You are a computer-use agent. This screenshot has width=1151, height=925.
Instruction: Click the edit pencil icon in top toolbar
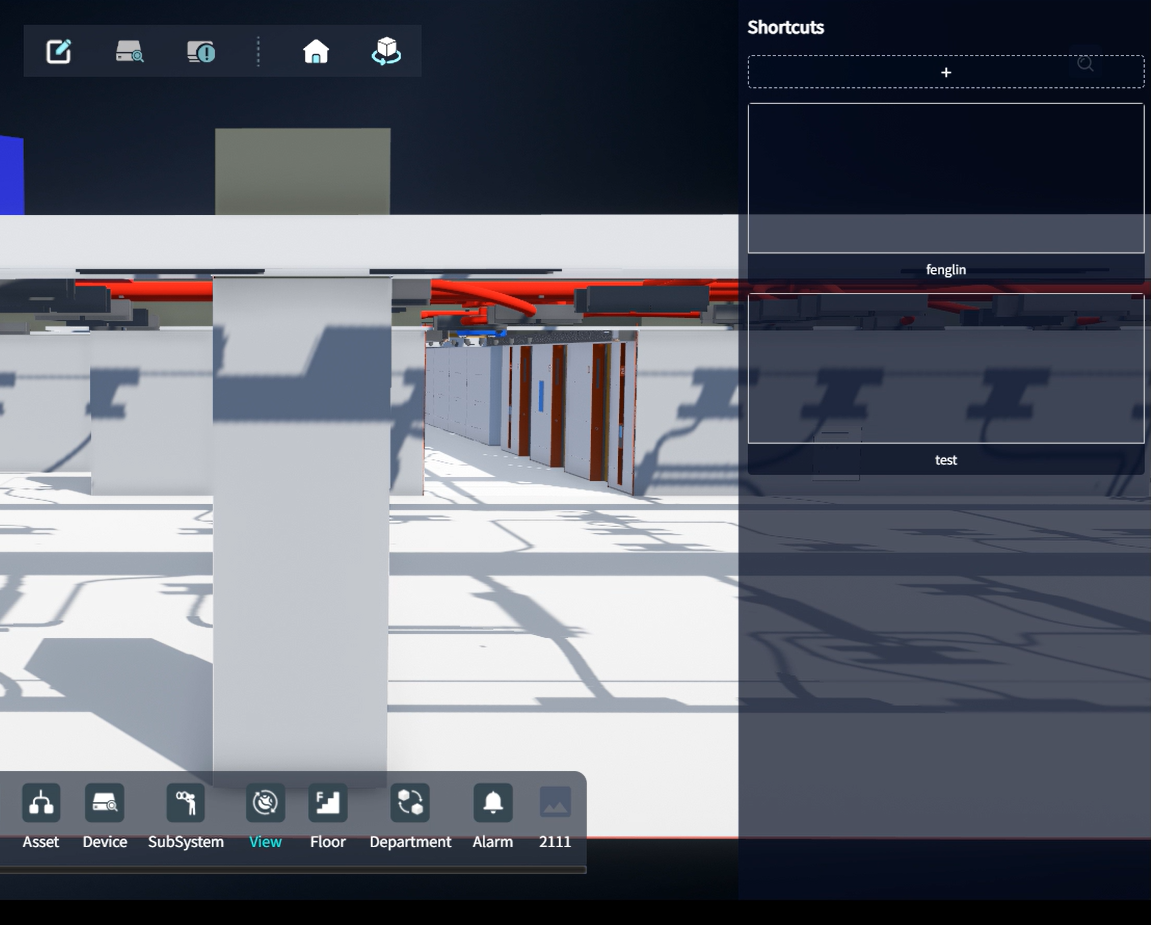59,51
